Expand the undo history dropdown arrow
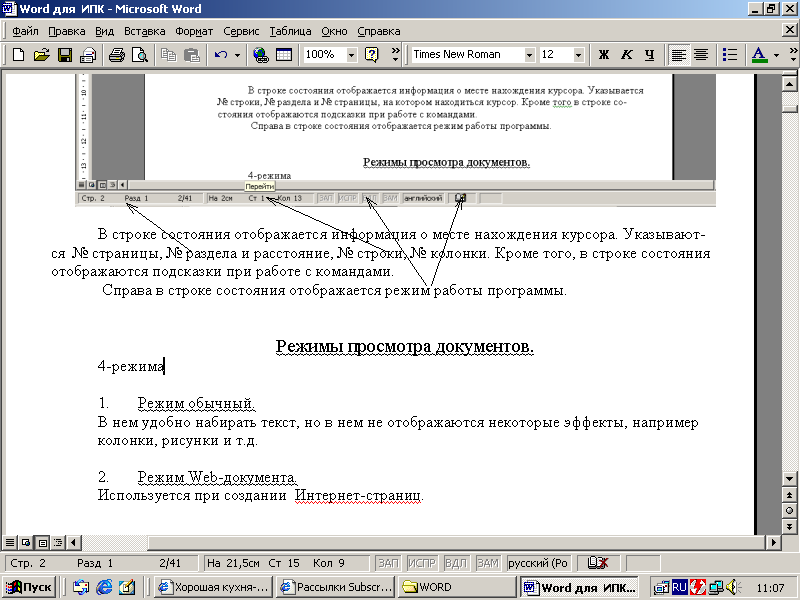 tap(237, 55)
